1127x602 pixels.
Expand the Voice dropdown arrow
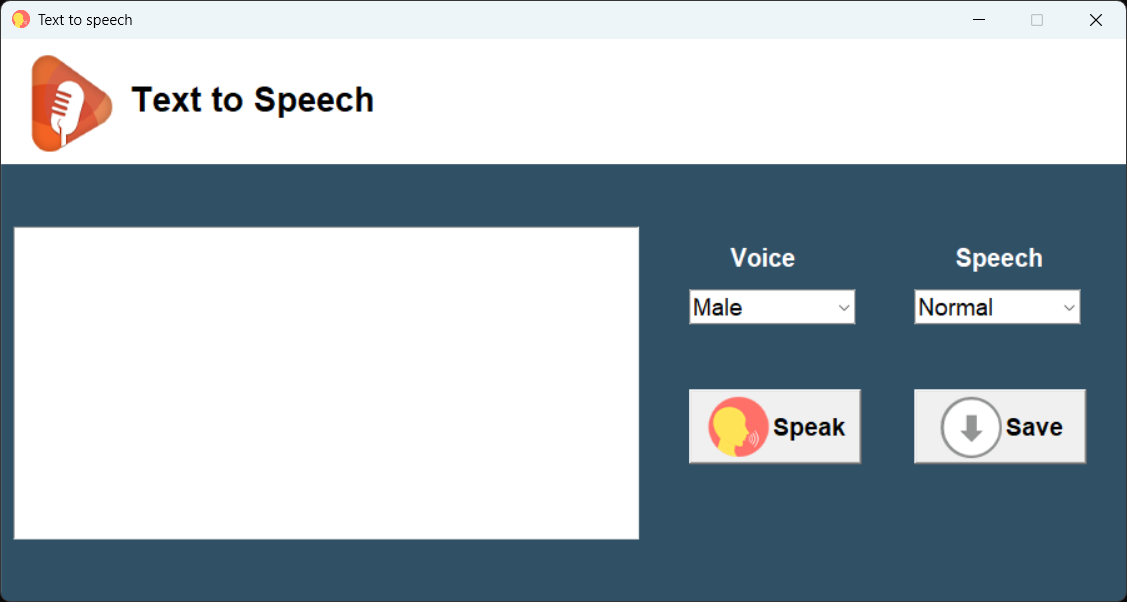click(844, 307)
